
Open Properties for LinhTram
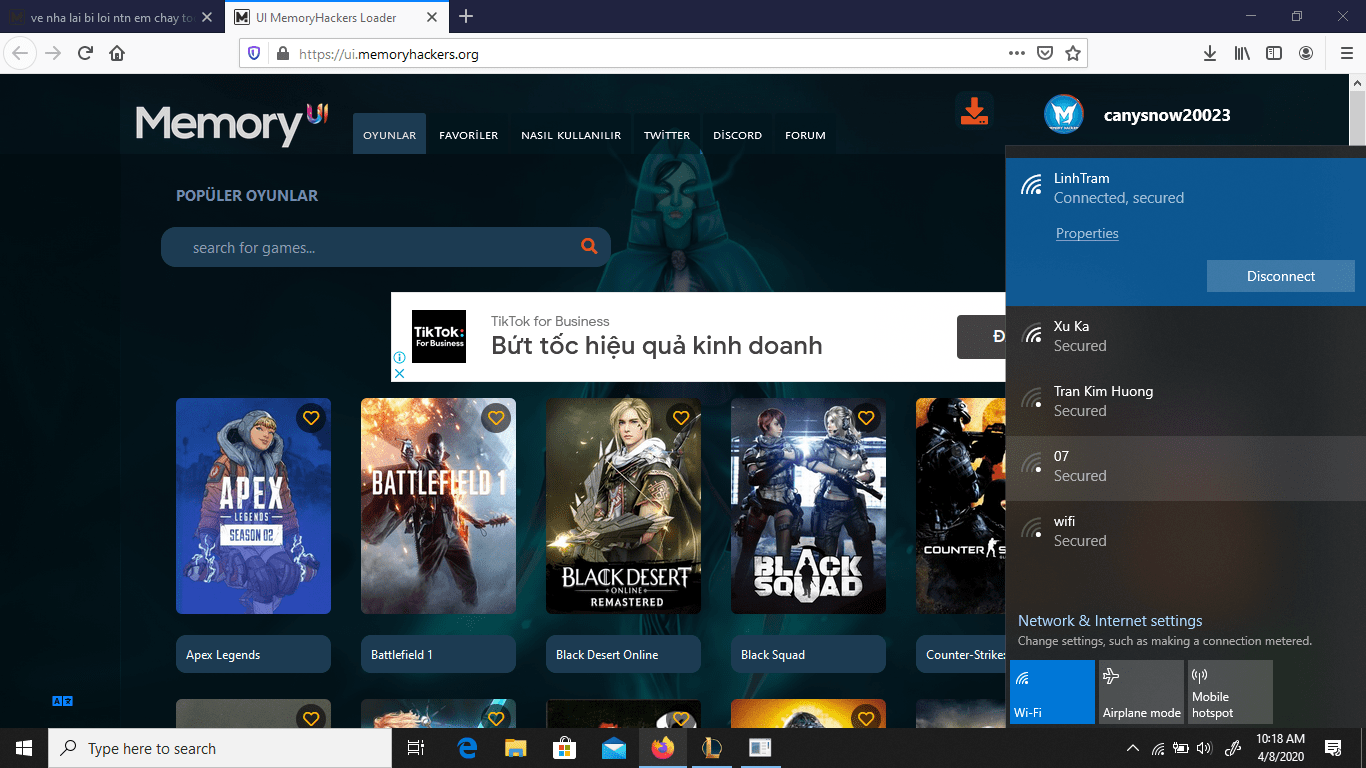tap(1087, 234)
